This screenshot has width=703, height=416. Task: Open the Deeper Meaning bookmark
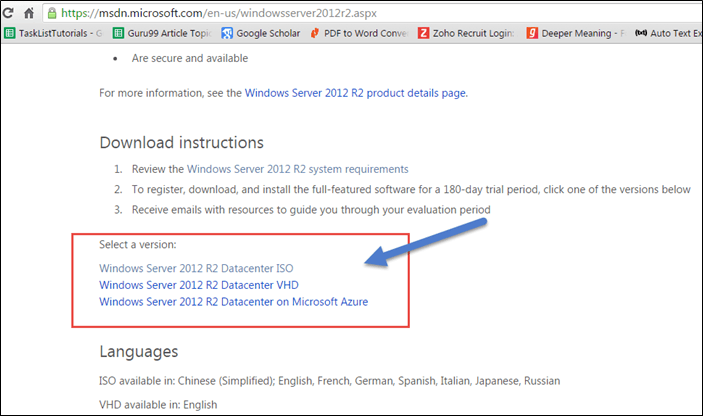coord(574,33)
